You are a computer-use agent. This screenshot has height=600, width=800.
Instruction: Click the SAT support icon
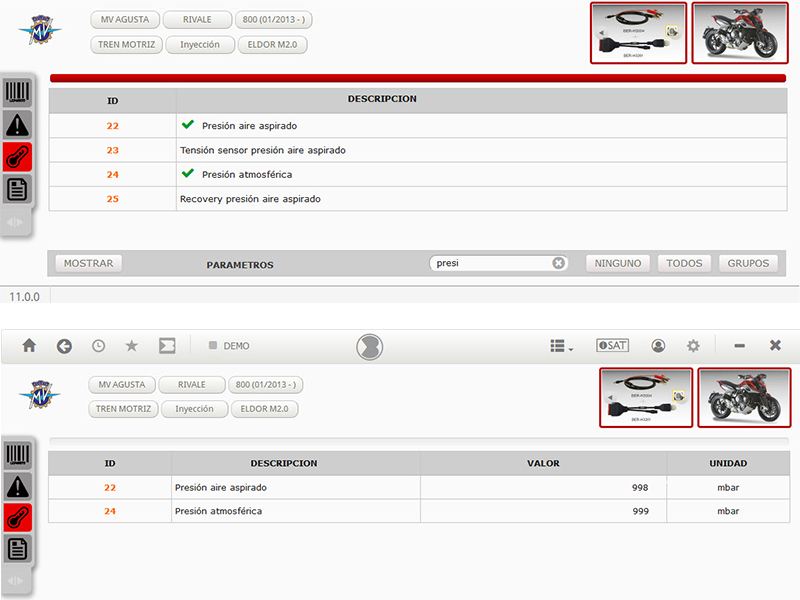pos(612,345)
